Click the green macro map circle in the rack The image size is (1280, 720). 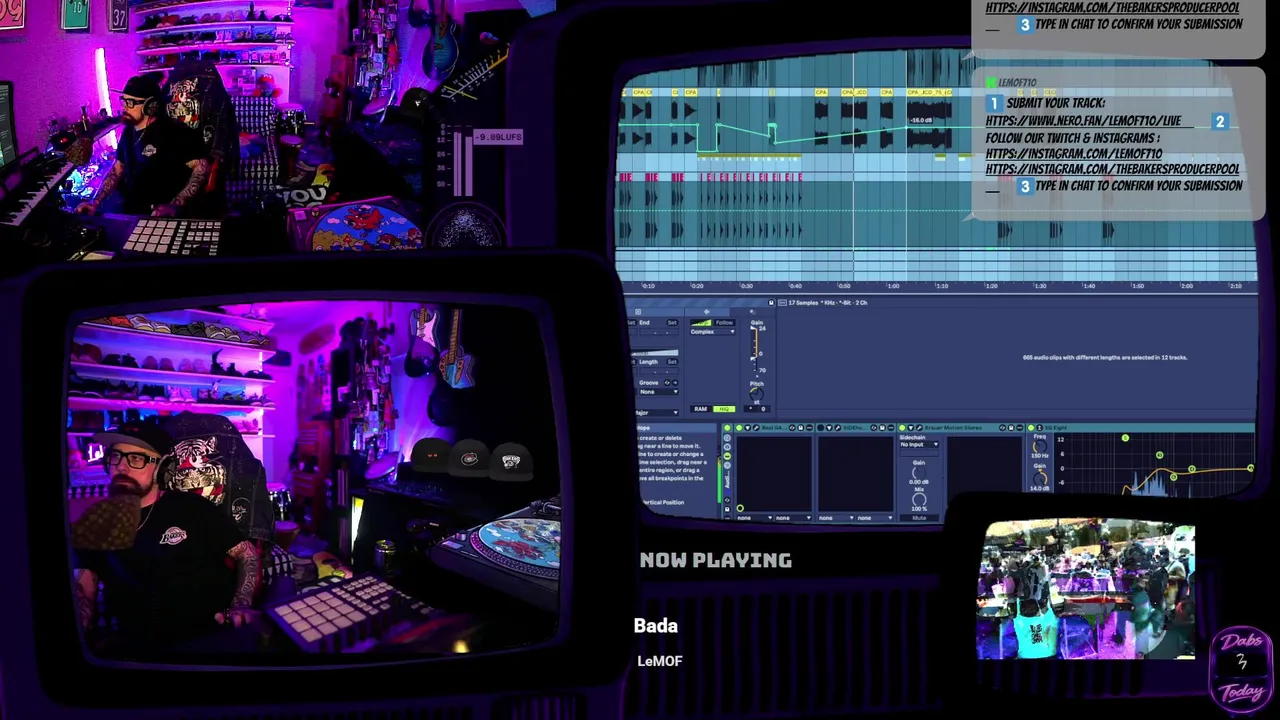point(740,508)
